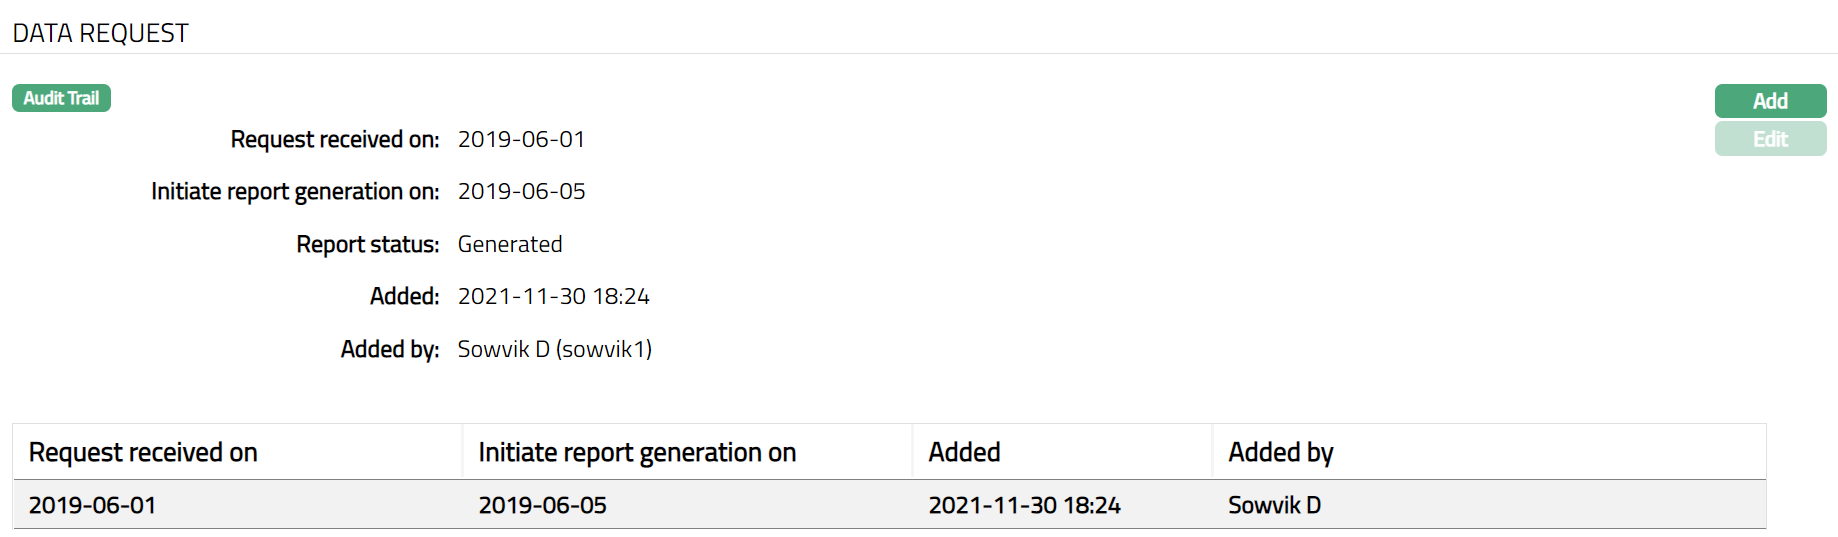Image resolution: width=1838 pixels, height=537 pixels.
Task: Click the Added timestamp 2021-11-30 18:24 detail
Action: [x=553, y=296]
